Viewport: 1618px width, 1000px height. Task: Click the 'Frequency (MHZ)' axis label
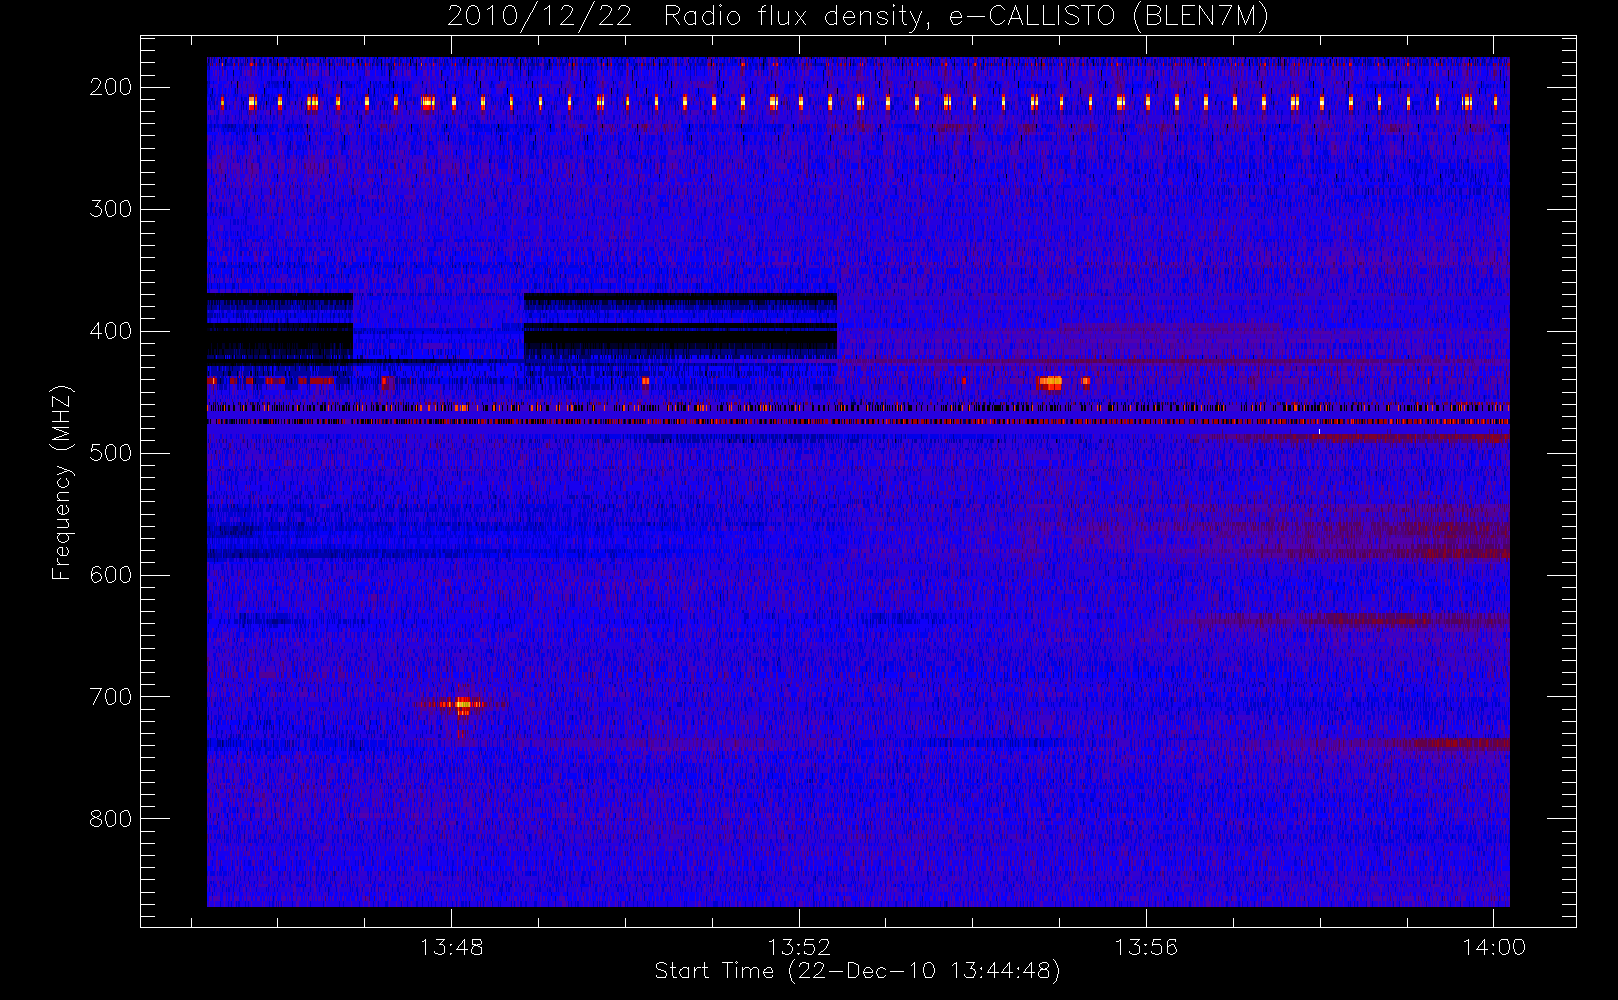[x=62, y=482]
